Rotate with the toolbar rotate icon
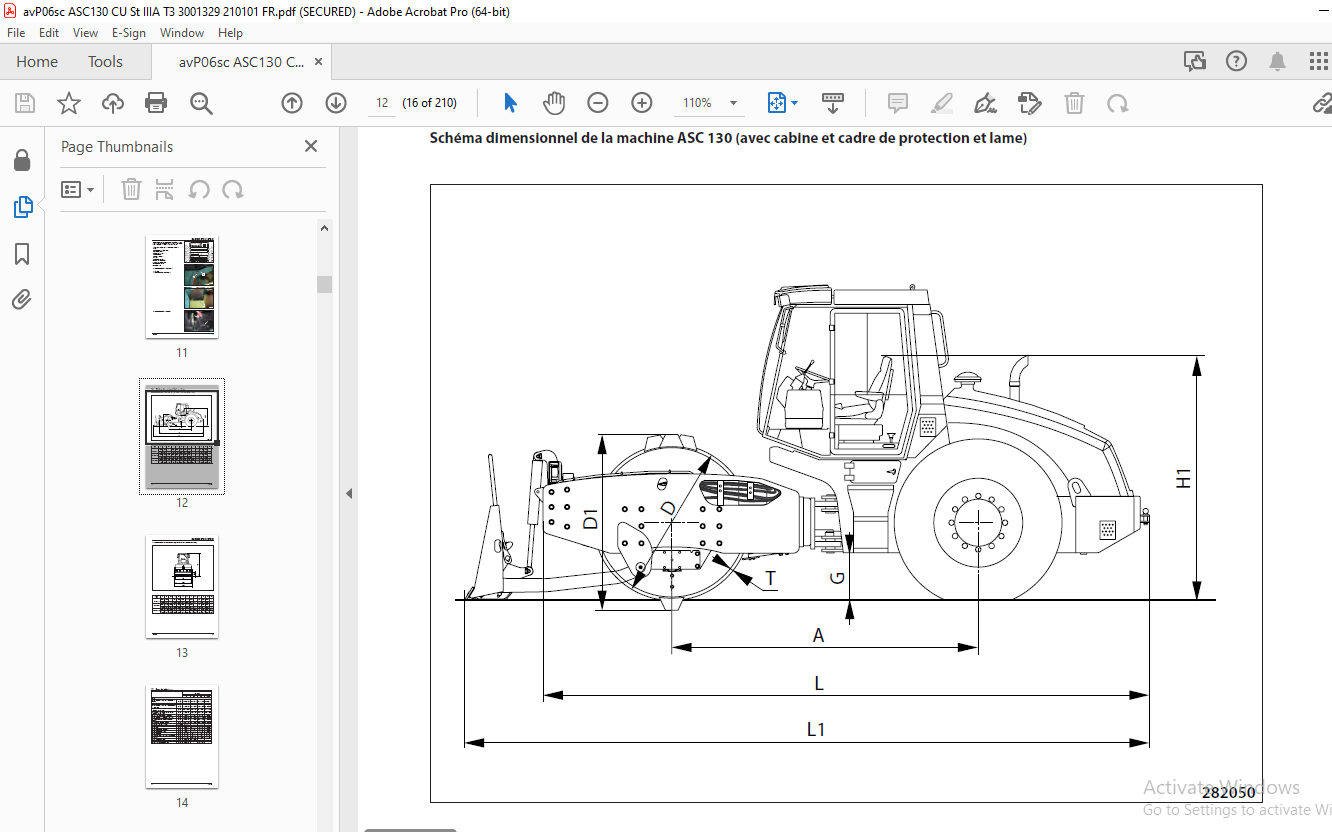Image resolution: width=1332 pixels, height=832 pixels. pos(1118,103)
